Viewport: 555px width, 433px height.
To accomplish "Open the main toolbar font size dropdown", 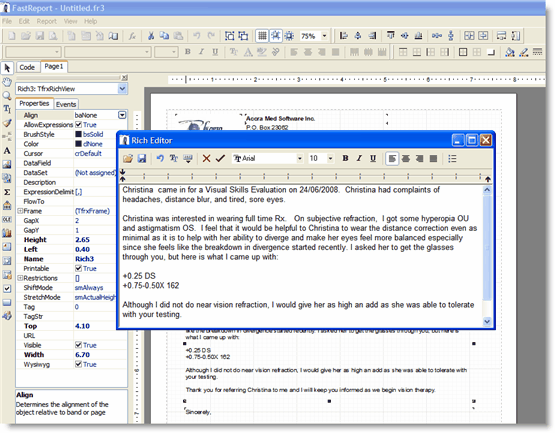I will click(x=173, y=52).
